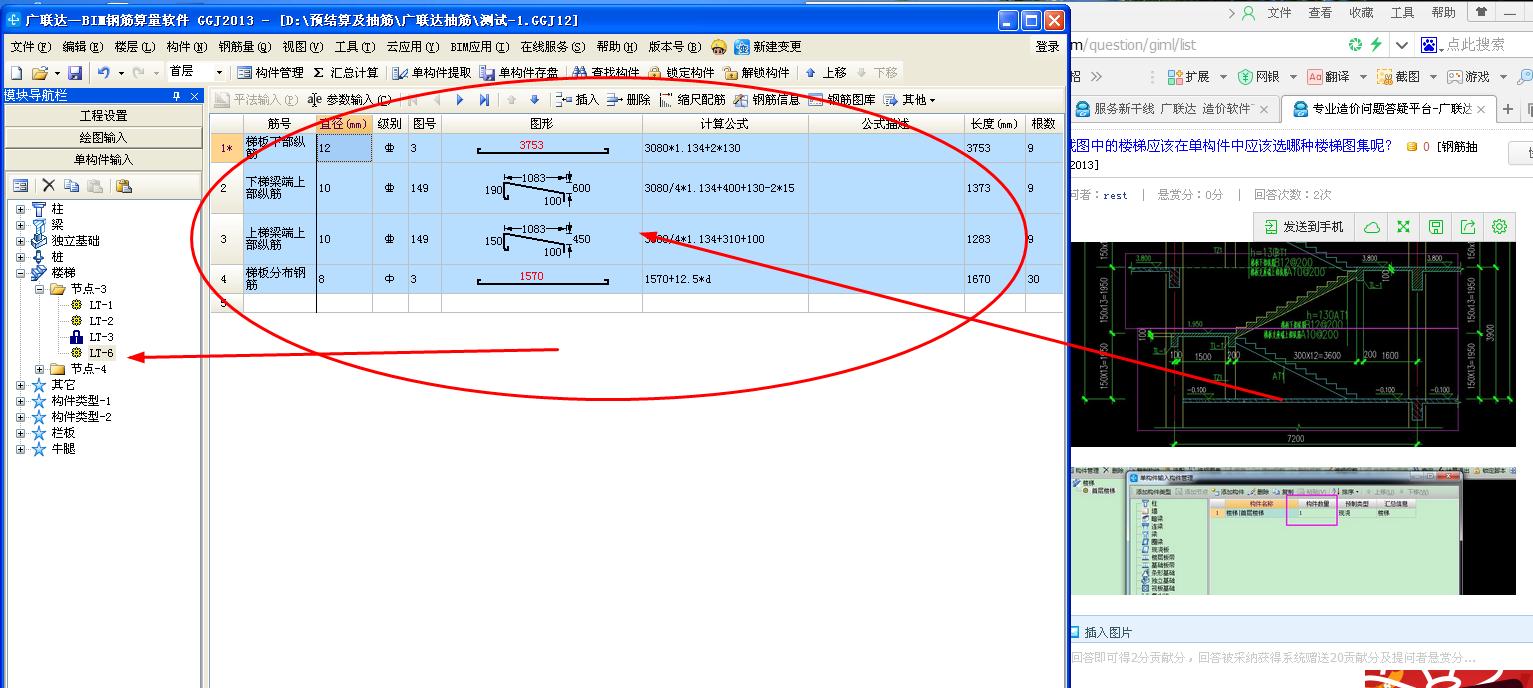Click diameter cell with value 12
Screen dimensions: 1533x688
tap(345, 148)
